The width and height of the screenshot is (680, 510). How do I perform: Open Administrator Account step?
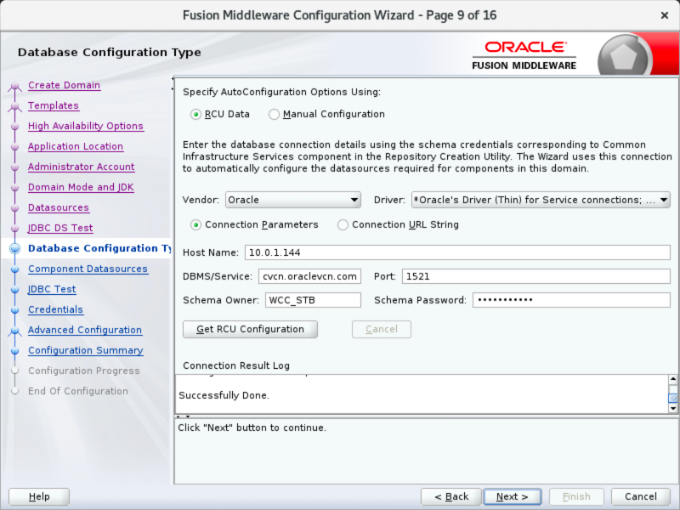coord(81,167)
